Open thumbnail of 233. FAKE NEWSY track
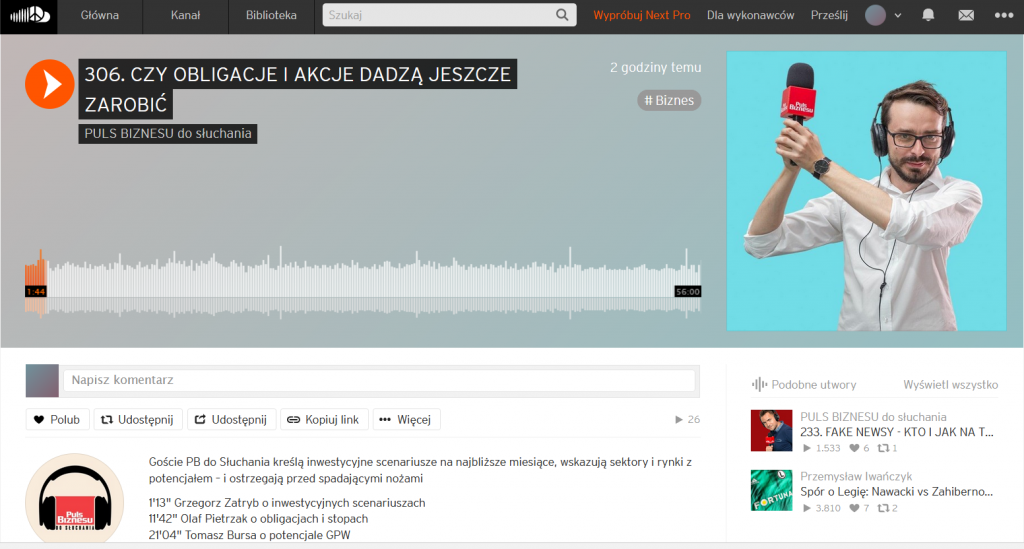This screenshot has width=1024, height=549. point(771,431)
